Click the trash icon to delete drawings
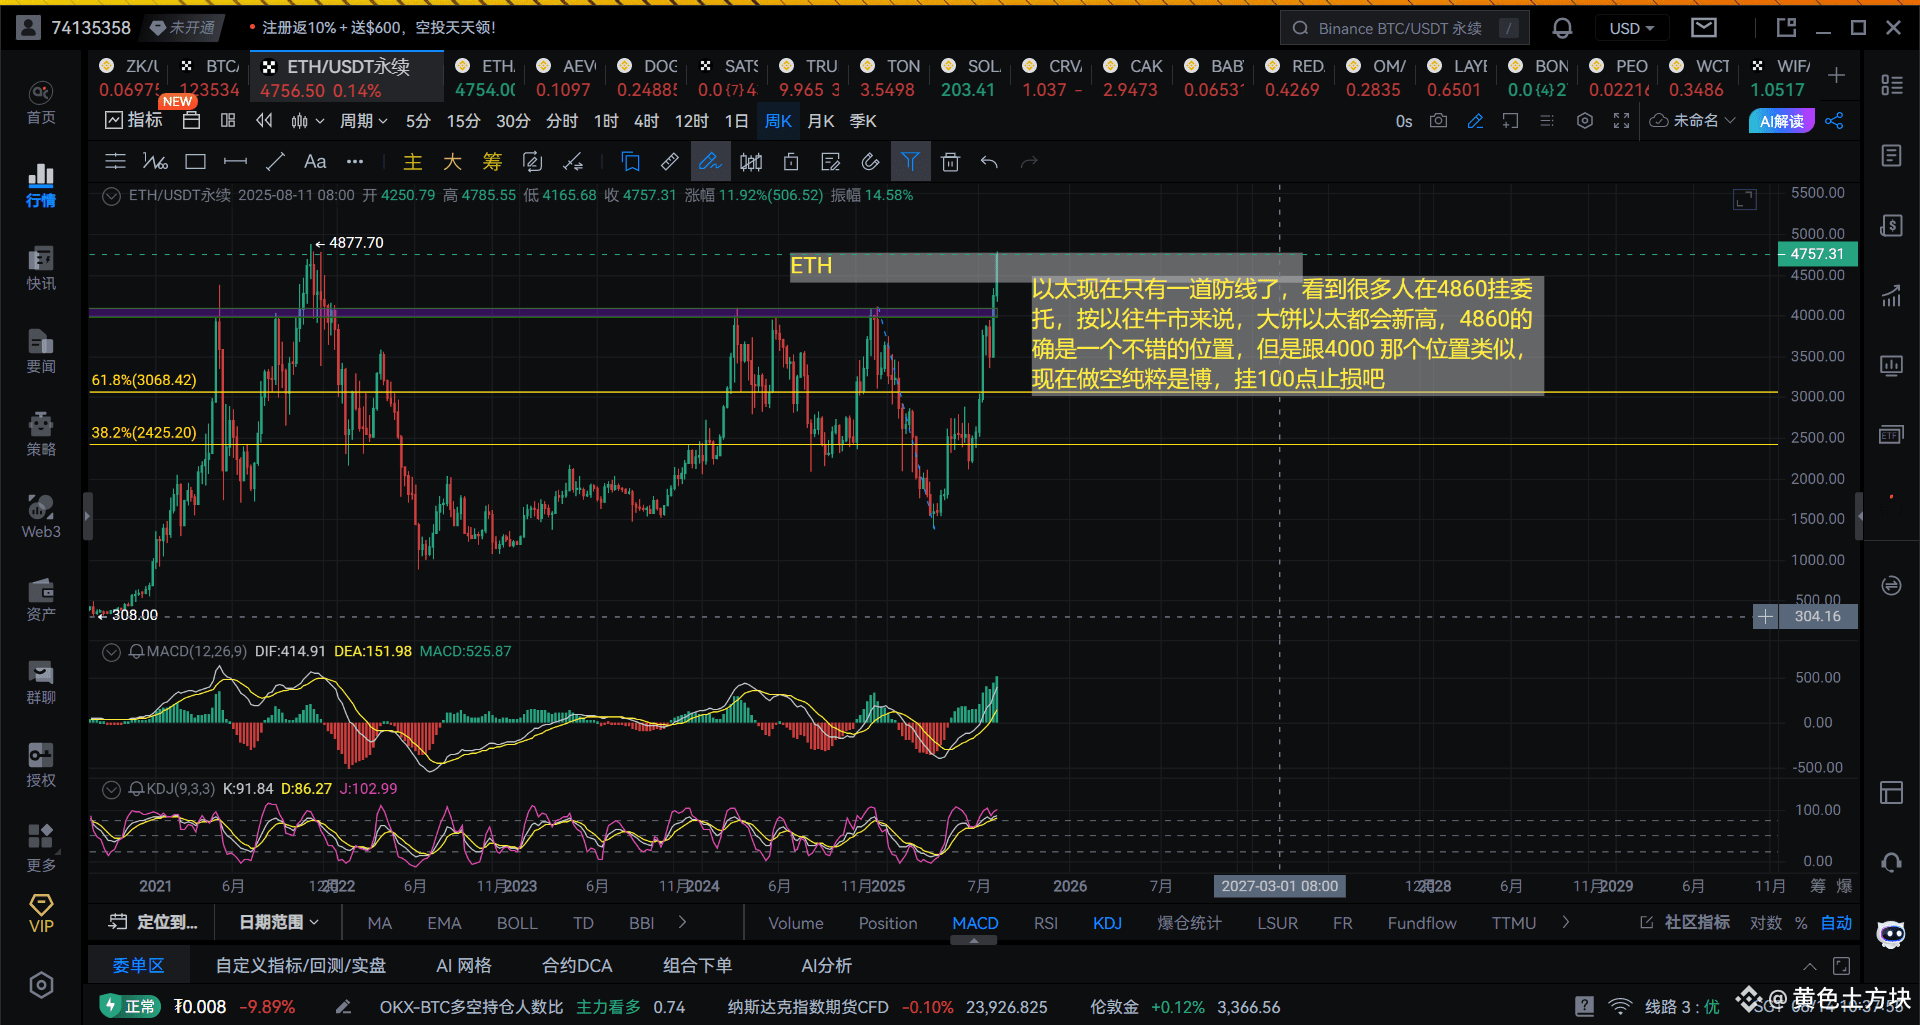The width and height of the screenshot is (1920, 1025). tap(950, 161)
